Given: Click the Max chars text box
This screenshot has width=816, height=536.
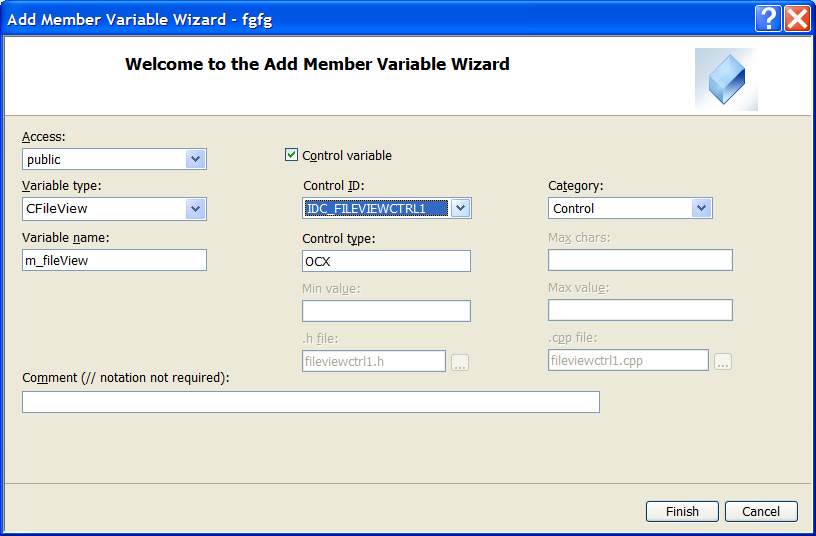Looking at the screenshot, I should 640,261.
